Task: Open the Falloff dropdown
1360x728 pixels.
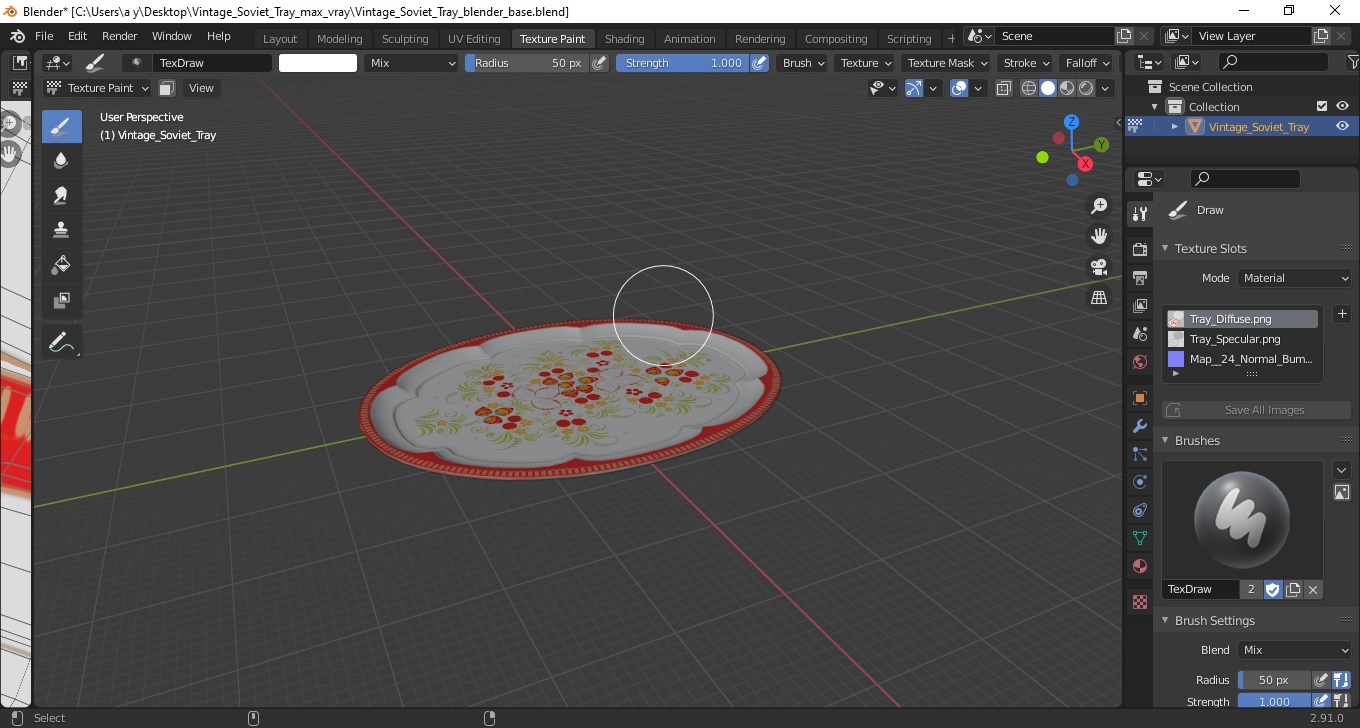Action: click(1087, 63)
